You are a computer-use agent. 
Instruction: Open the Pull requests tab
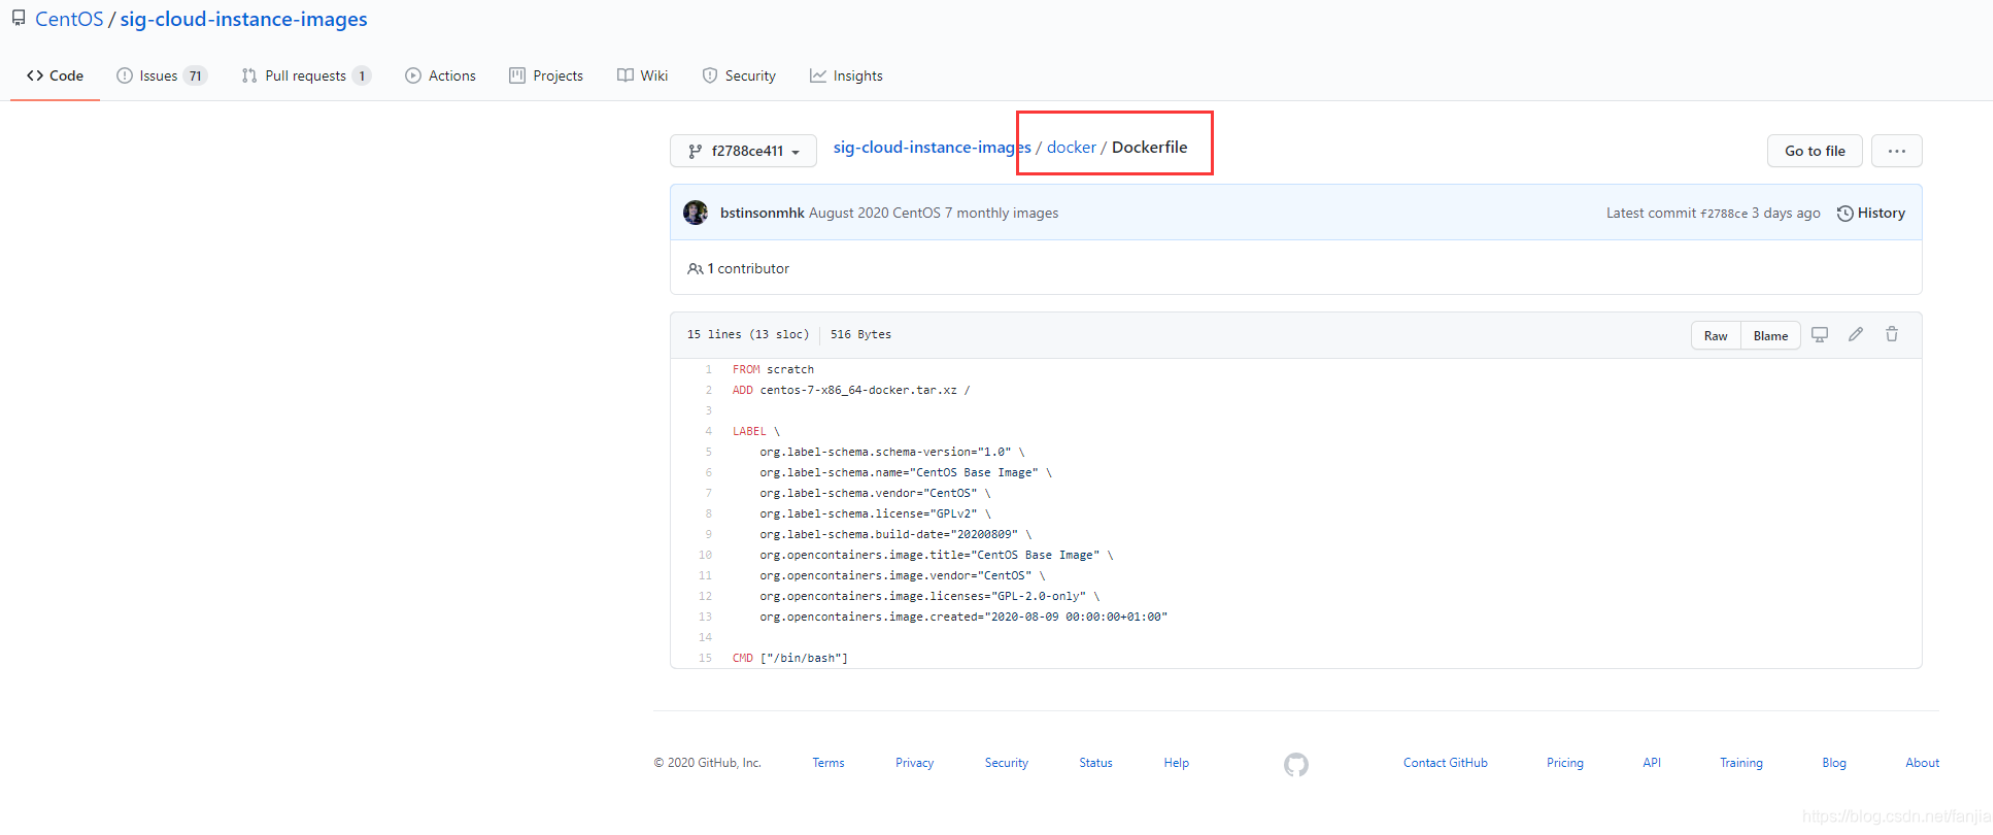[x=305, y=76]
